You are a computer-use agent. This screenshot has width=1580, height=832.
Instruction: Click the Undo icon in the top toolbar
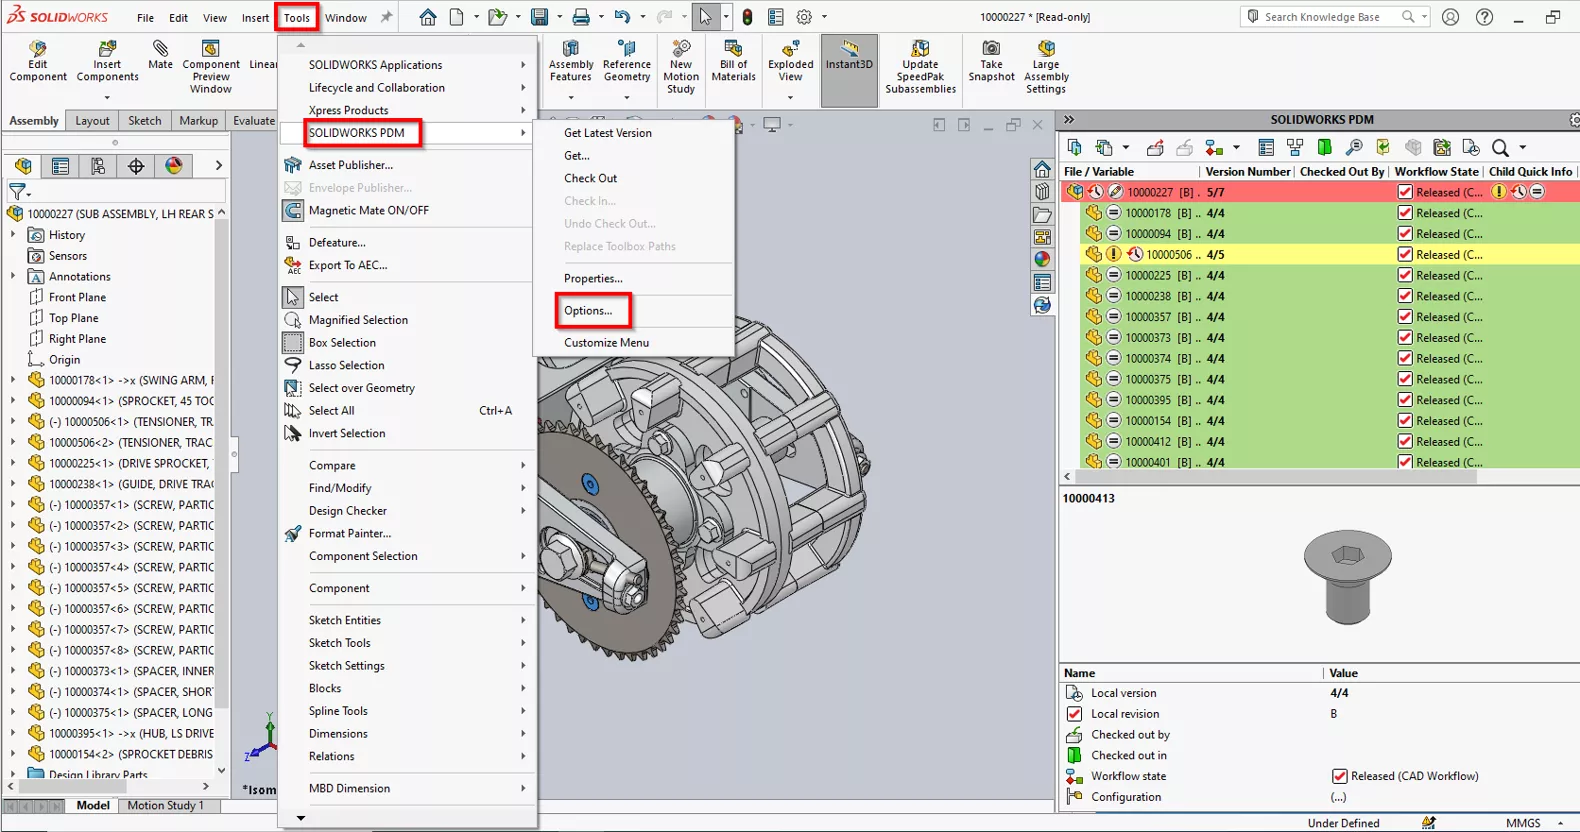pos(622,17)
